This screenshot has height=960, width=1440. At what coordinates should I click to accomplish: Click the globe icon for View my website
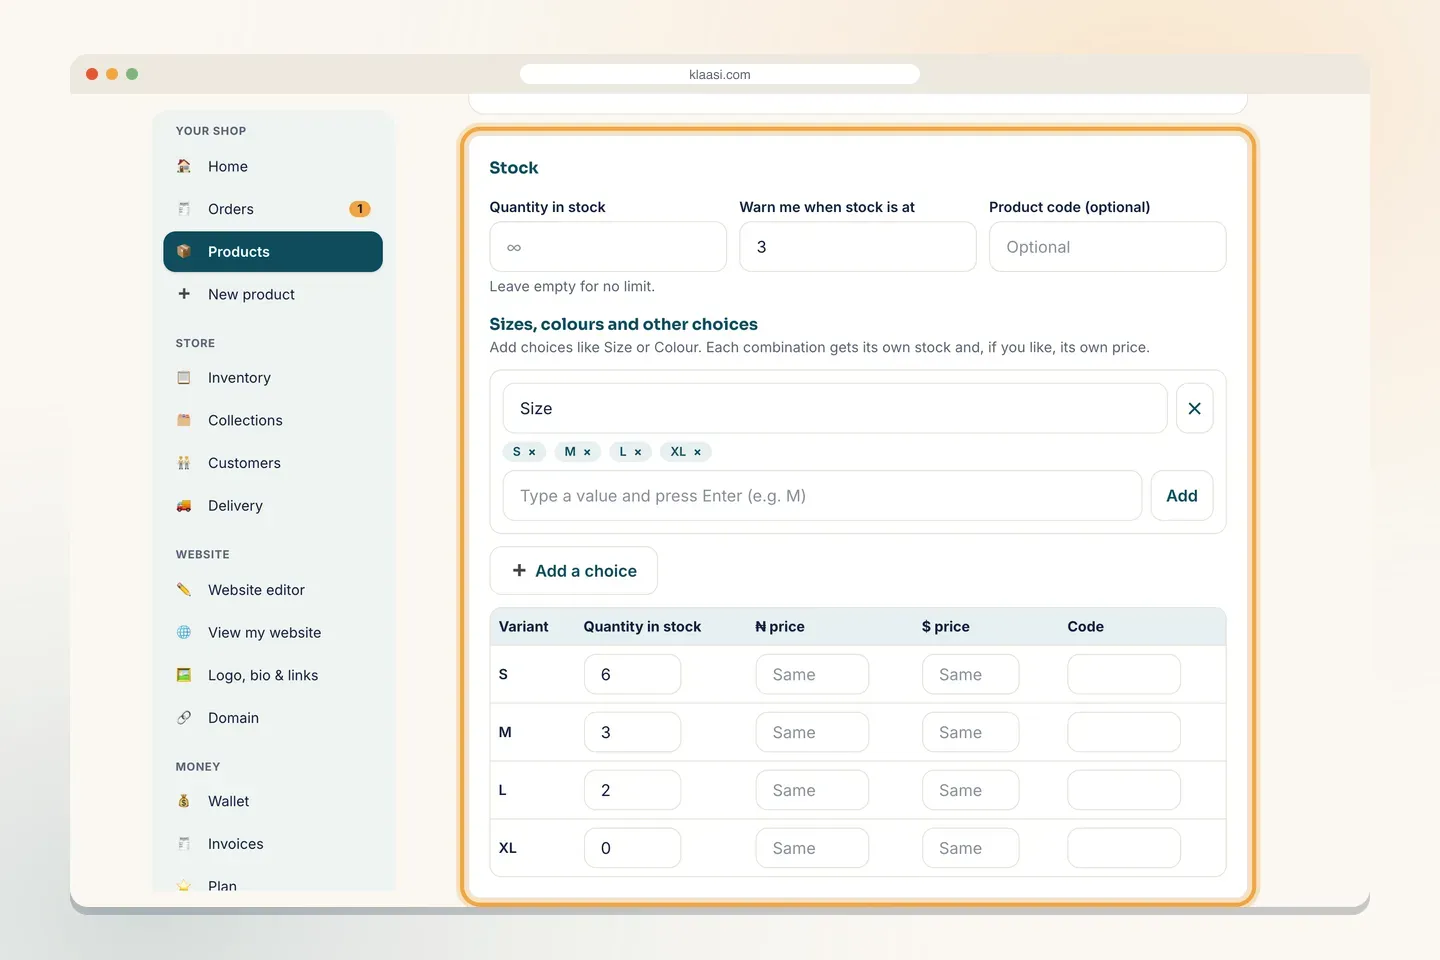[x=184, y=632]
